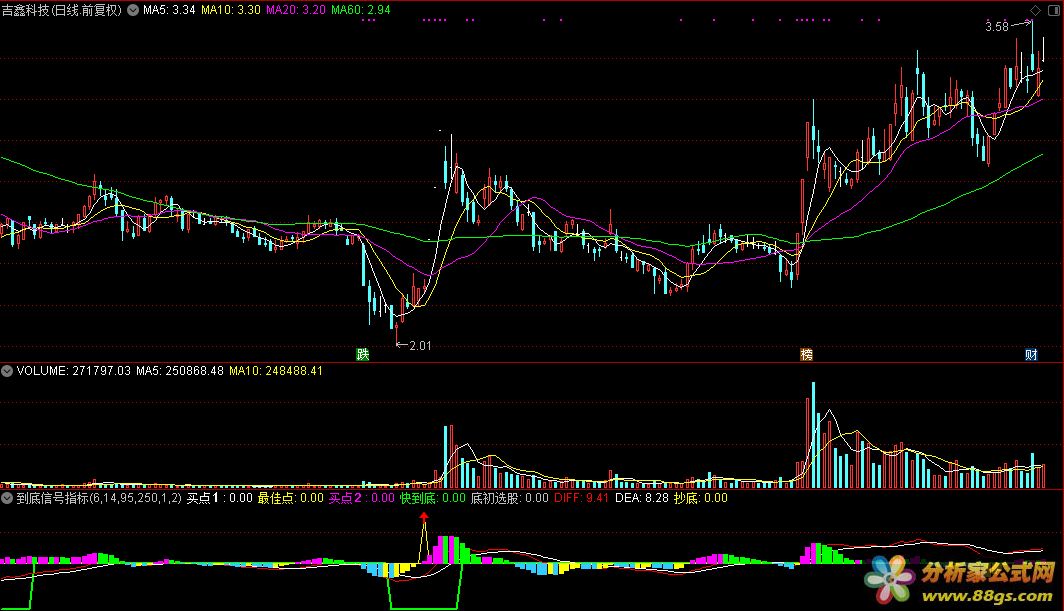Expand the VOLUME indicator dropdown arrow
Image resolution: width=1064 pixels, height=611 pixels.
point(7,371)
